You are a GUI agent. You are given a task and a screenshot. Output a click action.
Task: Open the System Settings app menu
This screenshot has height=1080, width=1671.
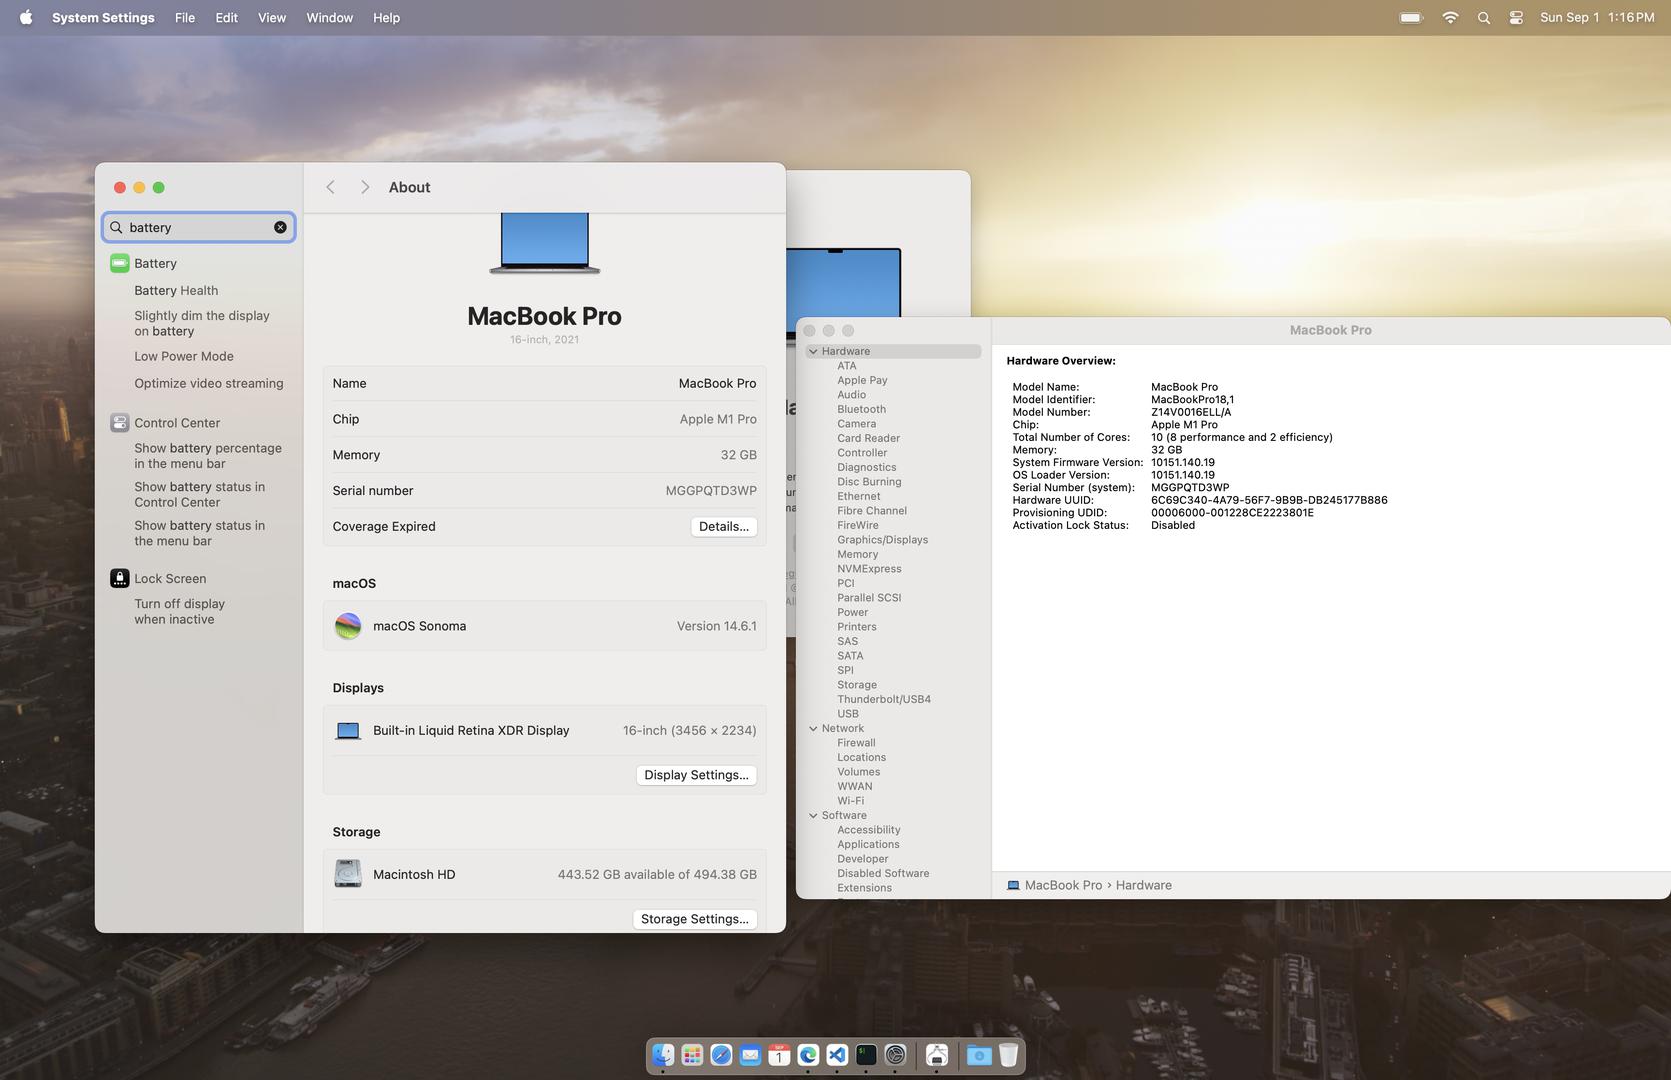[103, 17]
